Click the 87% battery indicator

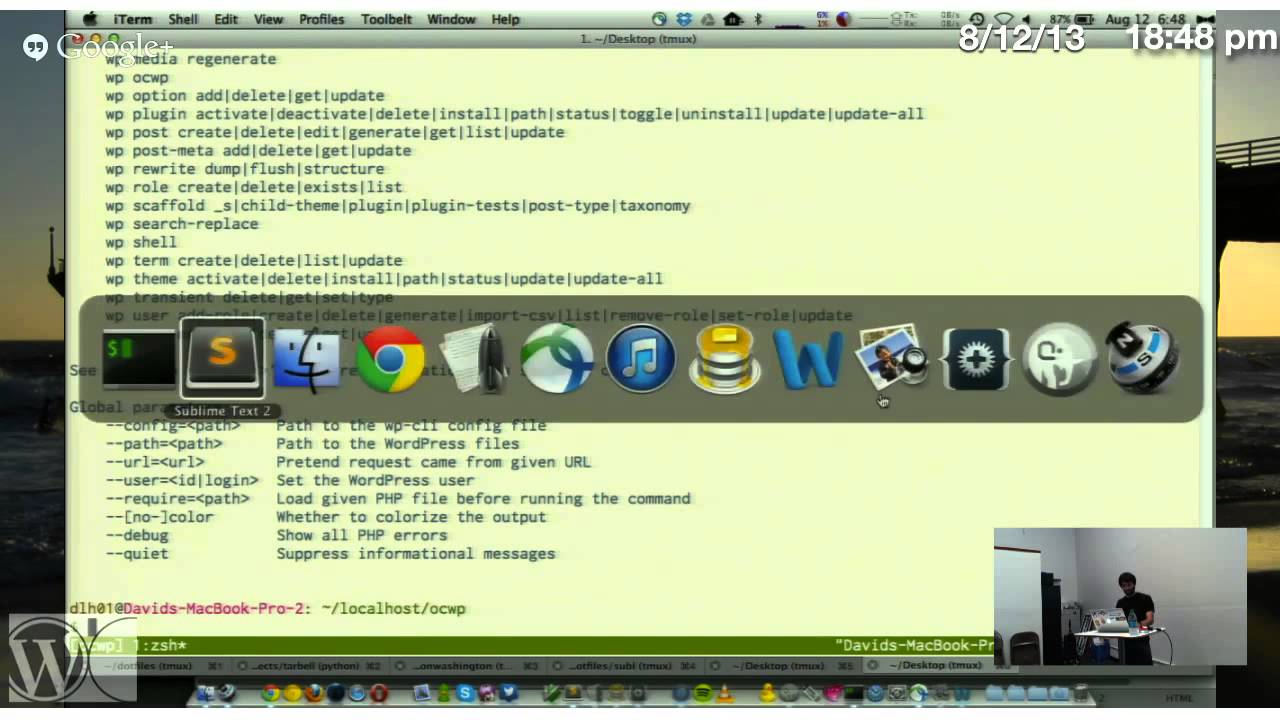pos(1070,19)
